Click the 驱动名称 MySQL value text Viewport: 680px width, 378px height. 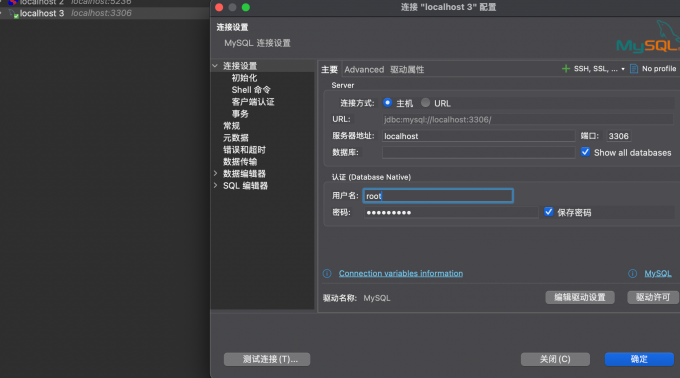point(377,298)
